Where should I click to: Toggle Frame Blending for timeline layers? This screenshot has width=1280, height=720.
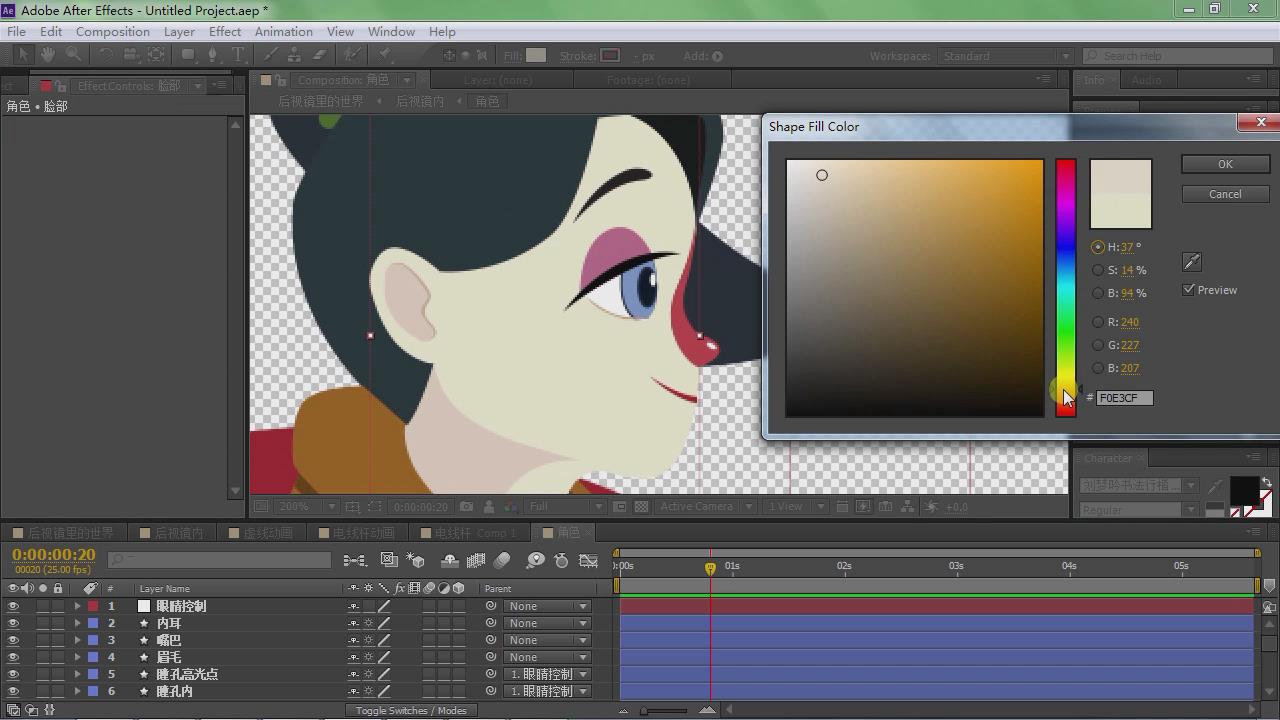pyautogui.click(x=476, y=561)
